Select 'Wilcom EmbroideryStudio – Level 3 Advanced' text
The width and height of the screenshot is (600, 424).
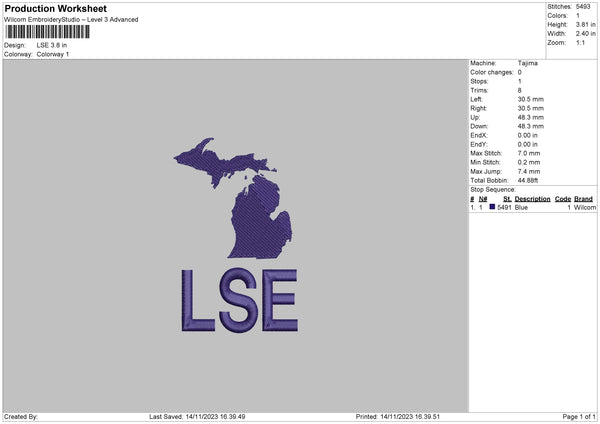[71, 20]
